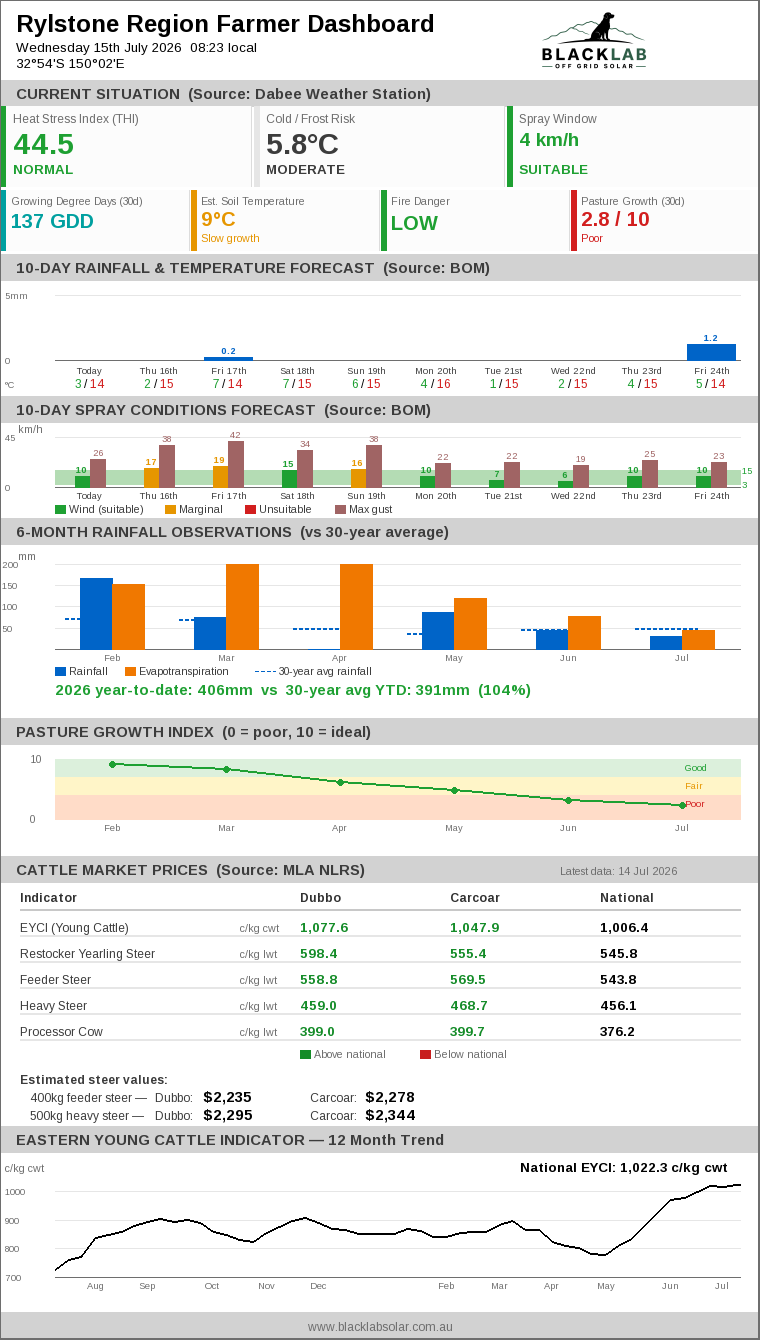
Task: Click the 137 GDD growing degree days value
Action: [52, 221]
